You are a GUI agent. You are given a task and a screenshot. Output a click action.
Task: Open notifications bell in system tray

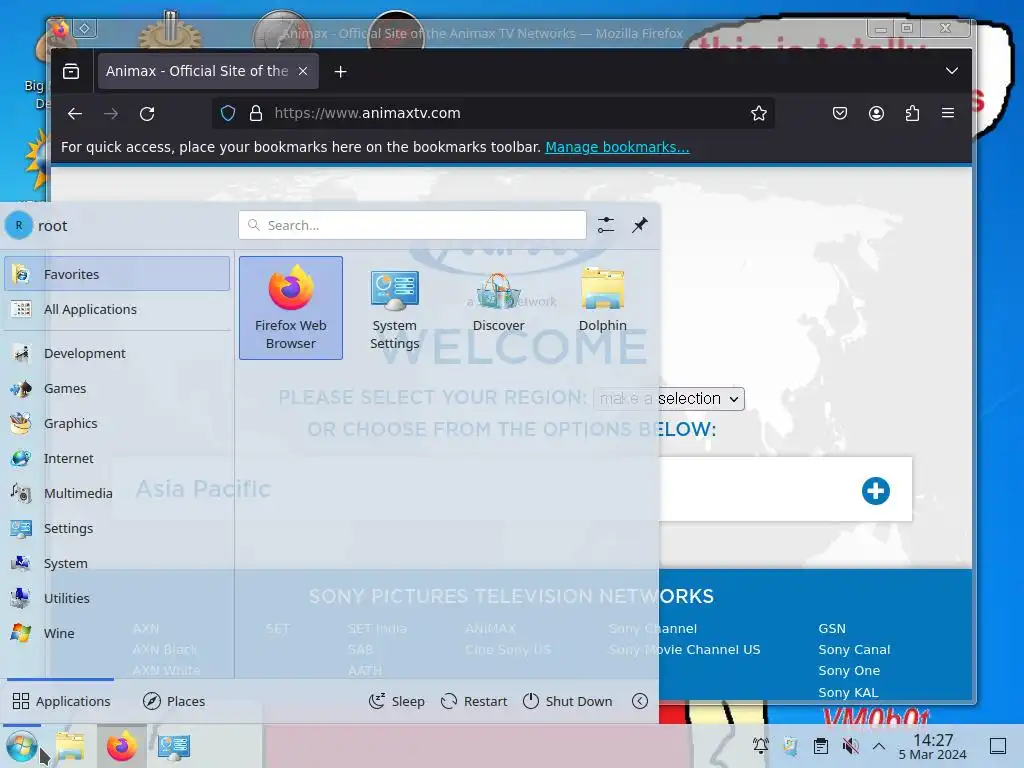pos(760,746)
